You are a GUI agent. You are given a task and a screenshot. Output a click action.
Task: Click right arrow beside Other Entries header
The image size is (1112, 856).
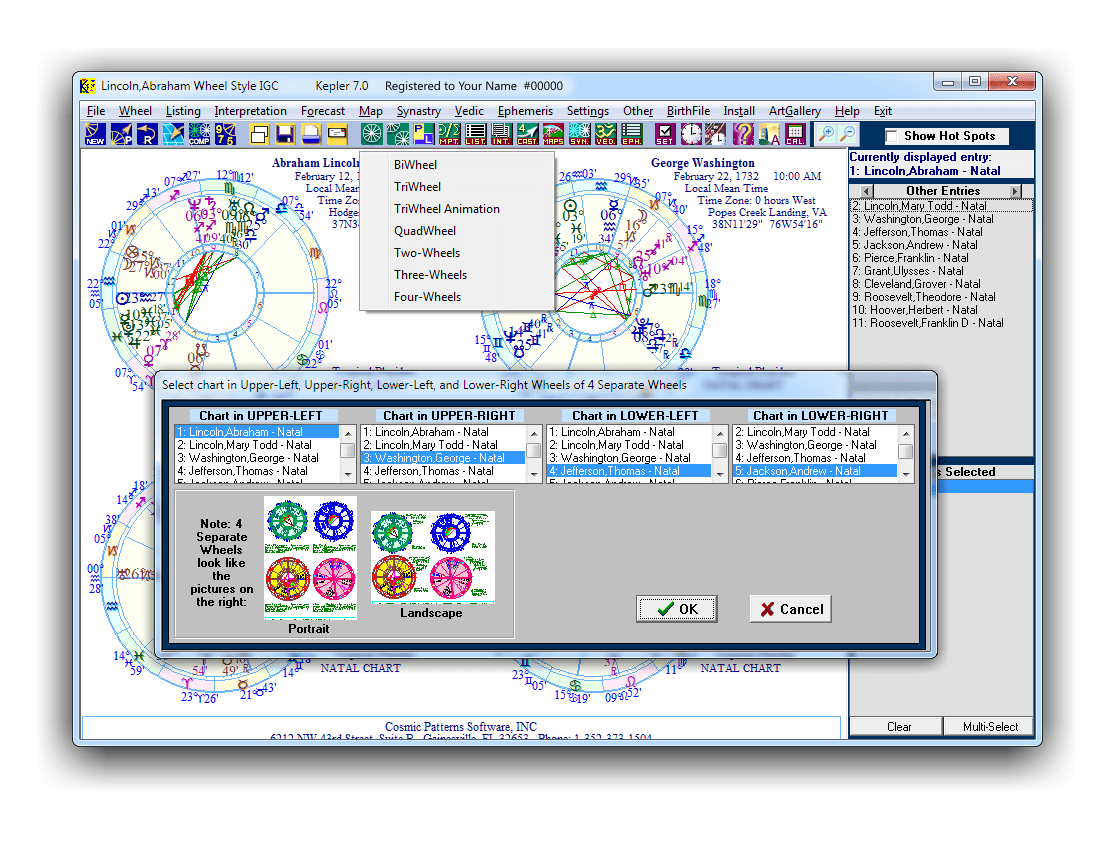click(1015, 191)
